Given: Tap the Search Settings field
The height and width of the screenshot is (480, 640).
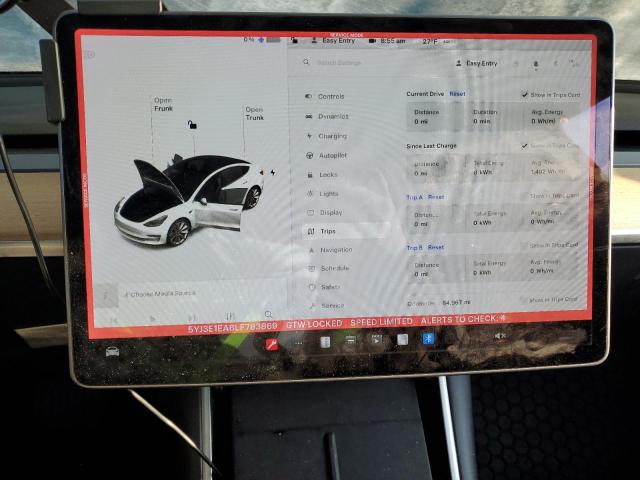Looking at the screenshot, I should [339, 63].
